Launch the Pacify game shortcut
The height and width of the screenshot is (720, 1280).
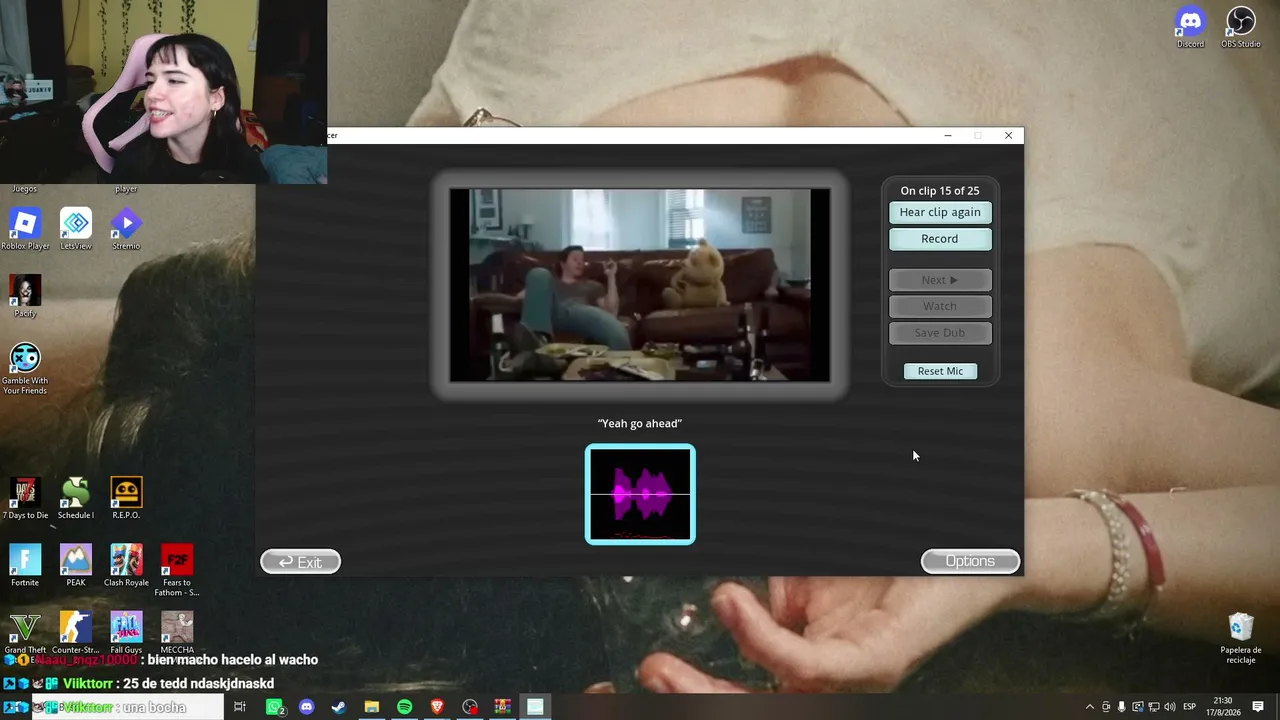[x=25, y=296]
